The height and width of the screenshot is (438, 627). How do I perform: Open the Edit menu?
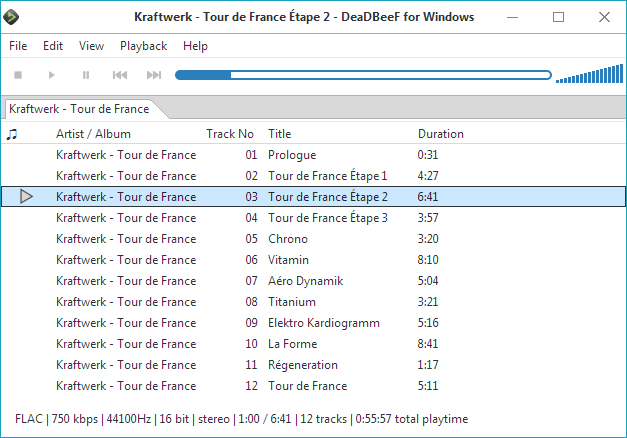53,46
